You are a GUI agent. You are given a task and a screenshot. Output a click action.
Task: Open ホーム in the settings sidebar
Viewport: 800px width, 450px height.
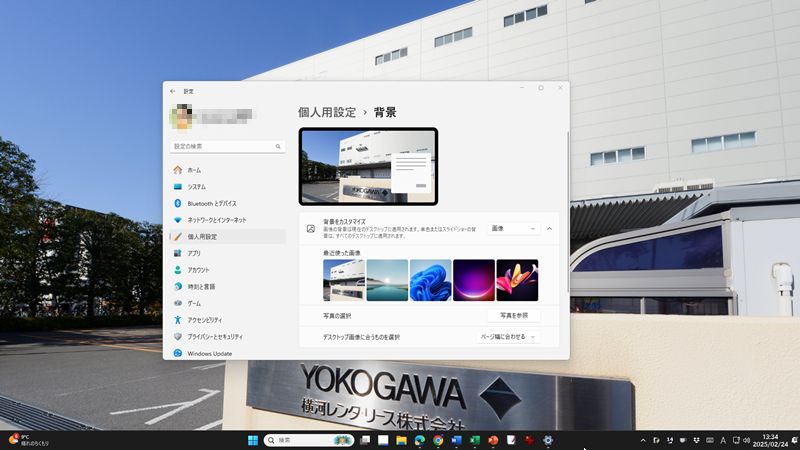click(x=228, y=170)
